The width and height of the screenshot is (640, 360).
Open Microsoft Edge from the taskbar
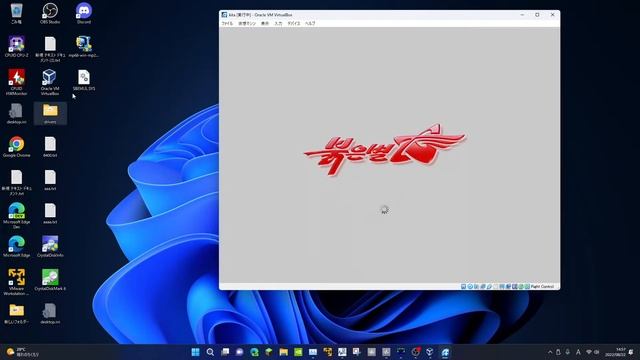pos(254,352)
